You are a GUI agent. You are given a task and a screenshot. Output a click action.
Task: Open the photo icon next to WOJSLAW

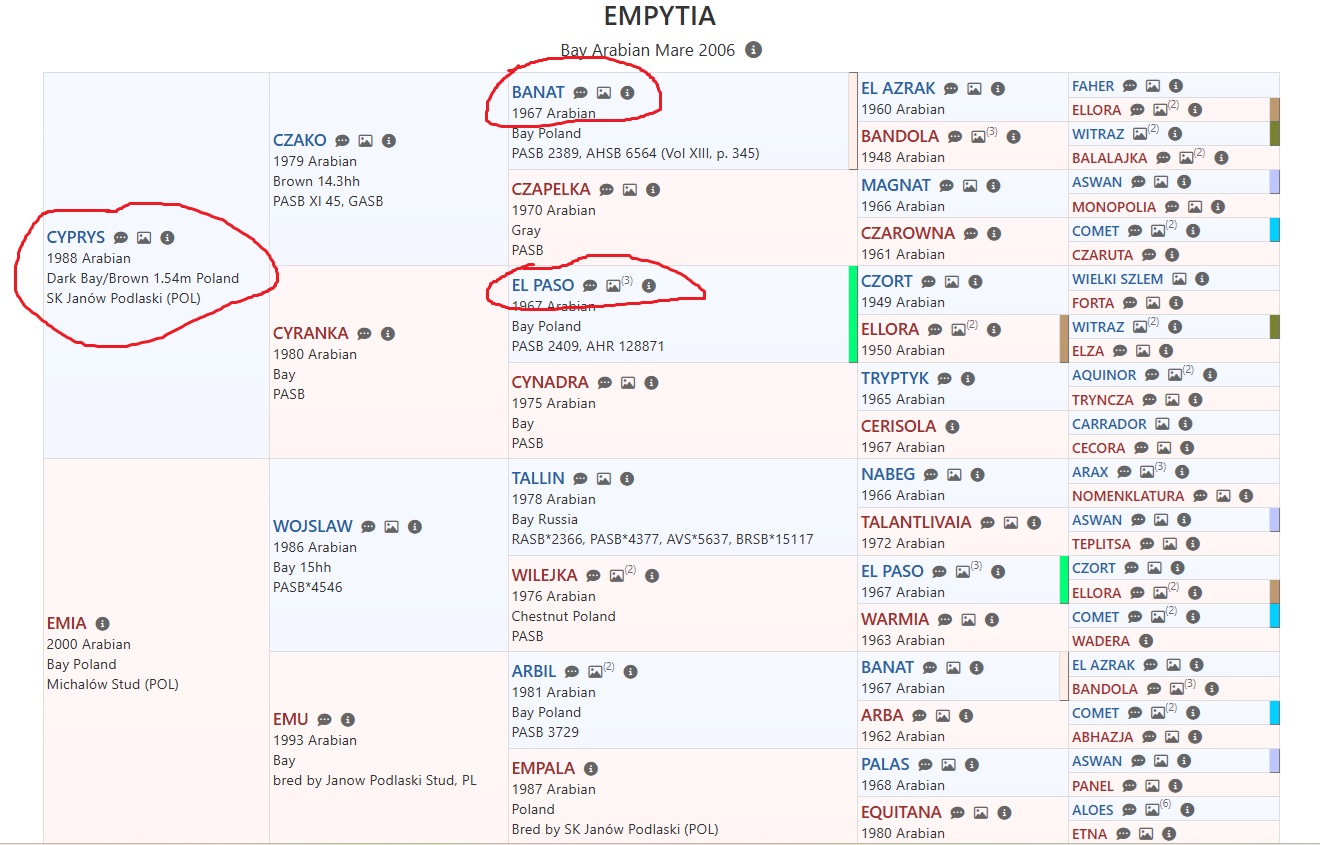click(392, 527)
